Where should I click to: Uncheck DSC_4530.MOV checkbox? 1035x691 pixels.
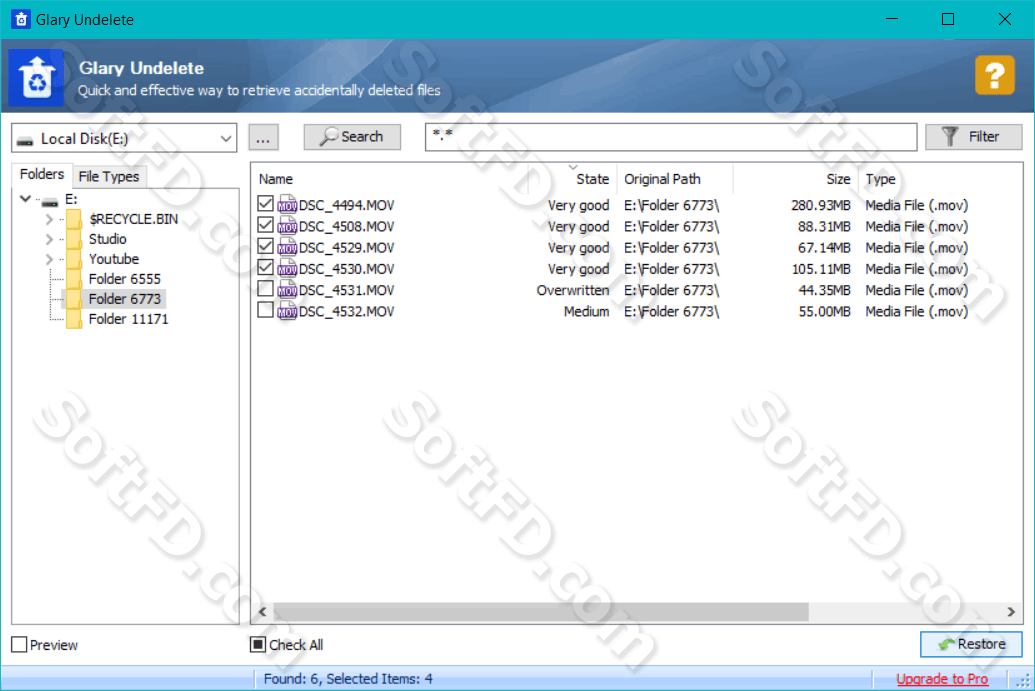point(265,267)
